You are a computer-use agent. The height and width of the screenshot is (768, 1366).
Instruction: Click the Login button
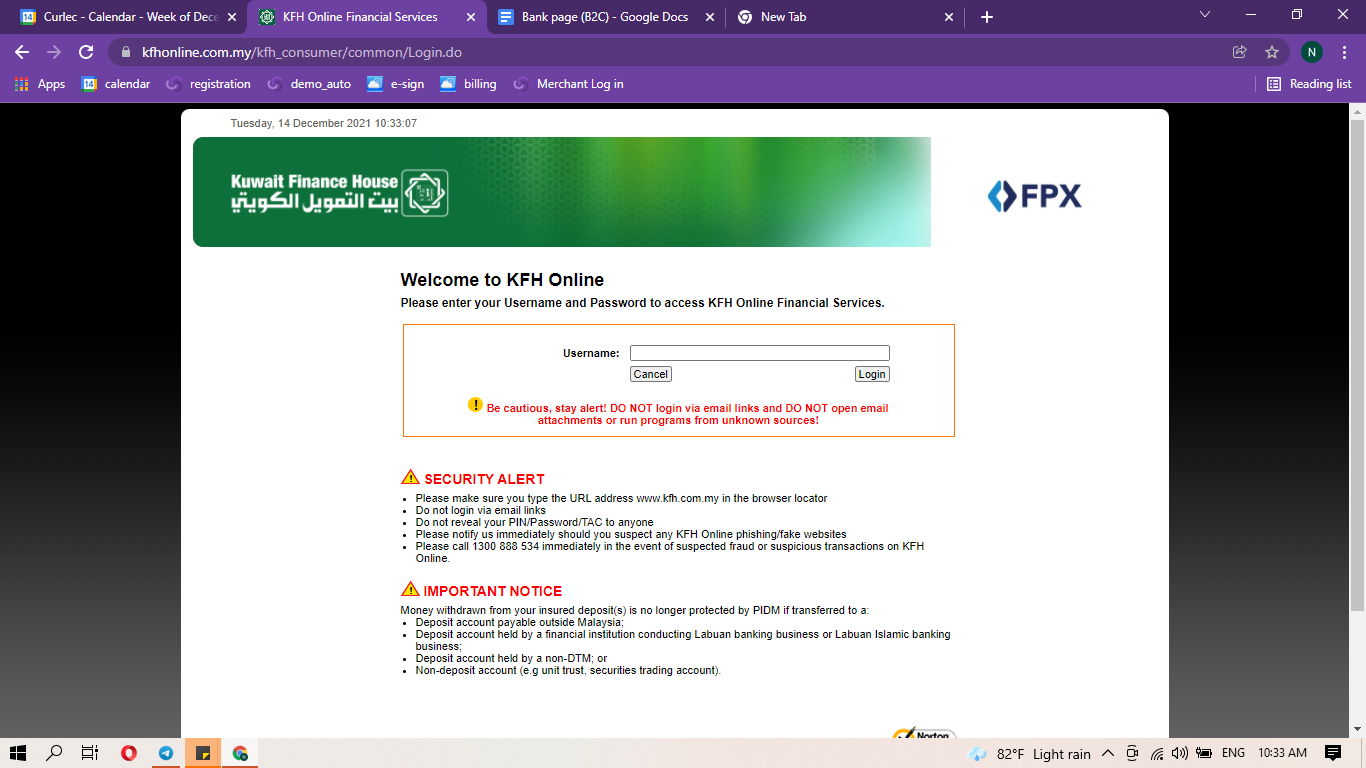pyautogui.click(x=872, y=374)
